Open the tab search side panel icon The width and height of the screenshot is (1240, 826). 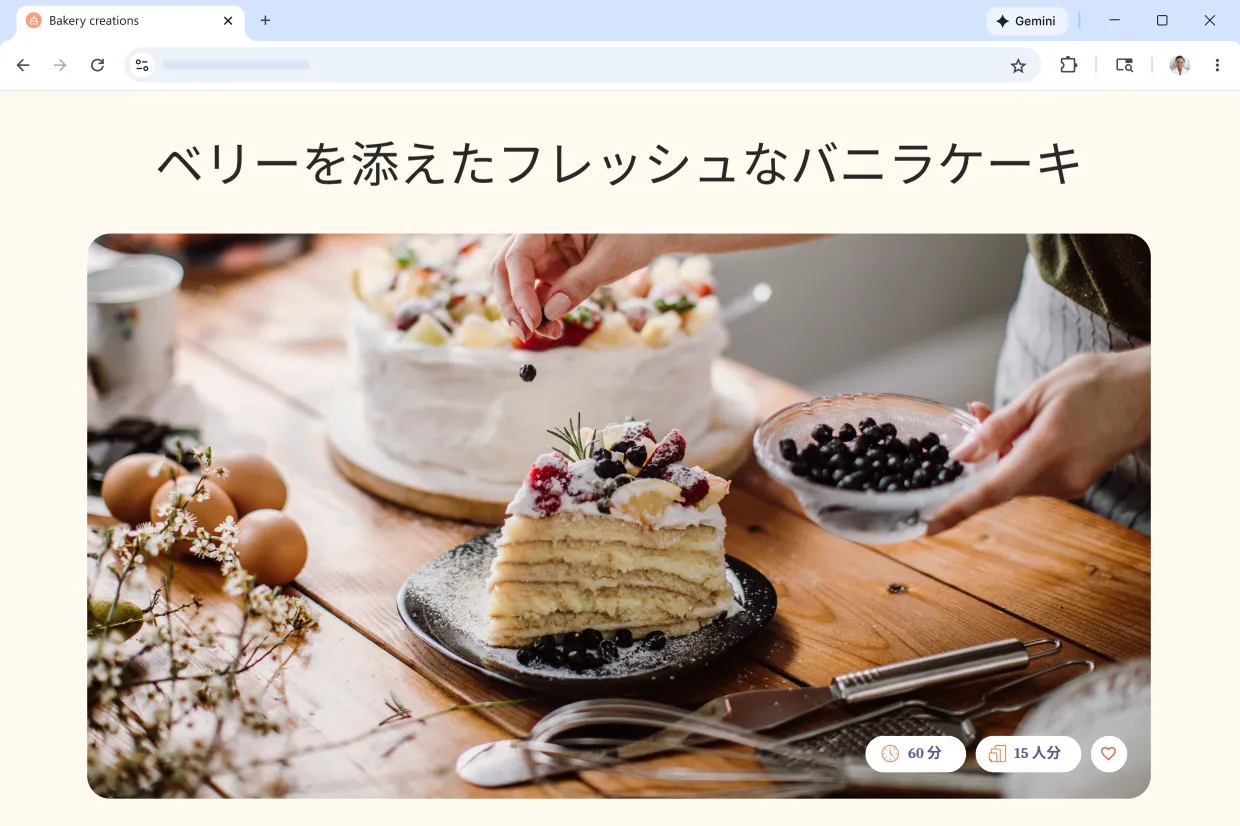pos(1124,65)
